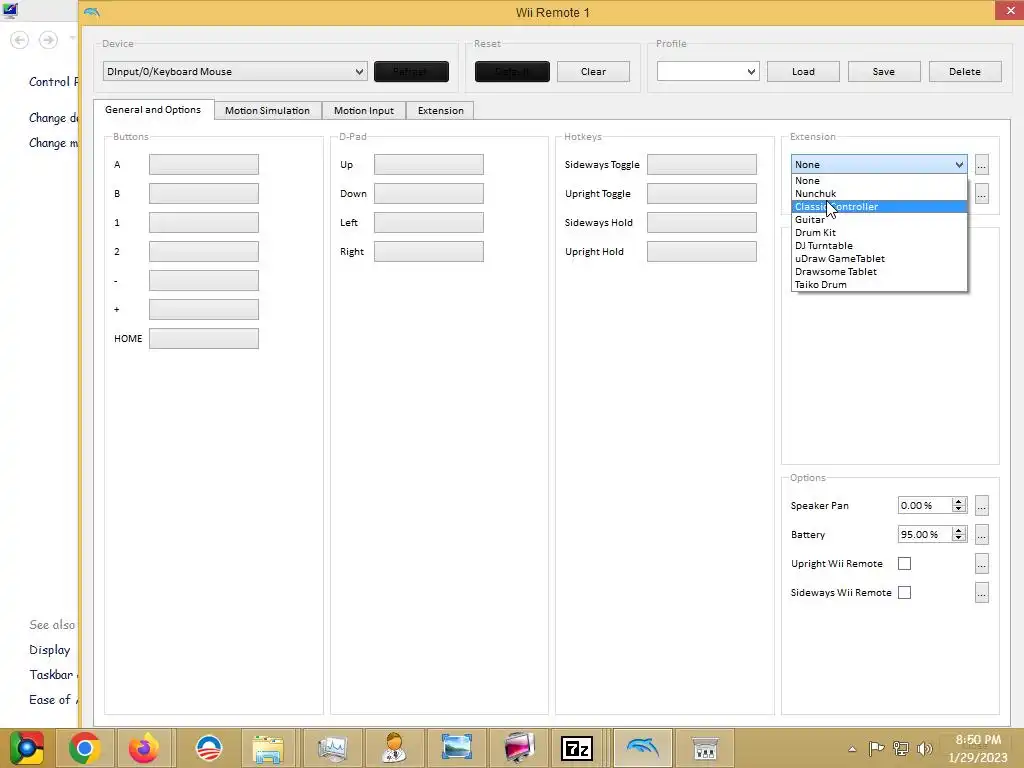Launch Firefox from the taskbar
Screen dimensions: 1024x768
pos(144,748)
